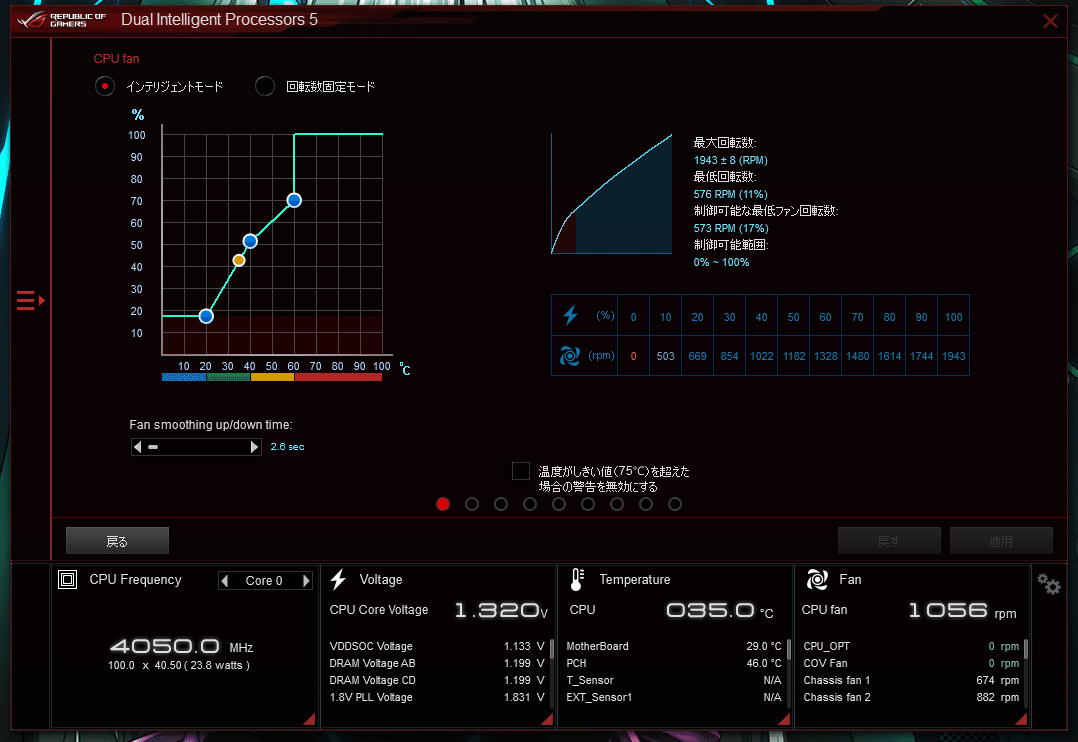Viewport: 1078px width, 742px height.
Task: Click the Temperature list scrollbar
Action: click(789, 650)
